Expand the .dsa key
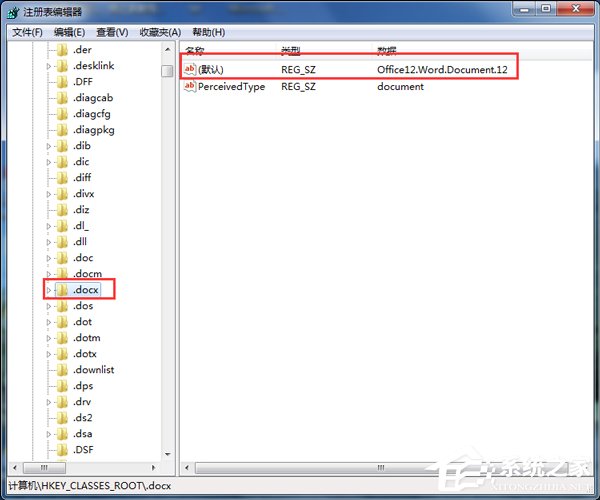The width and height of the screenshot is (600, 500). (49, 434)
